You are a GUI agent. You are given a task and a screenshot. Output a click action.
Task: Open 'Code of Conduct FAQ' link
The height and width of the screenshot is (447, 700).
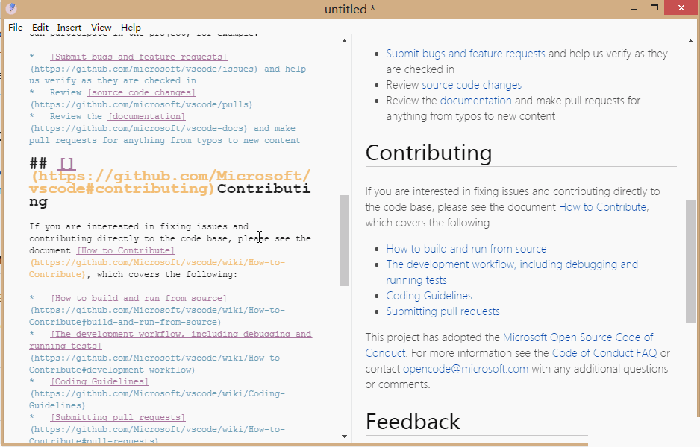(x=604, y=353)
